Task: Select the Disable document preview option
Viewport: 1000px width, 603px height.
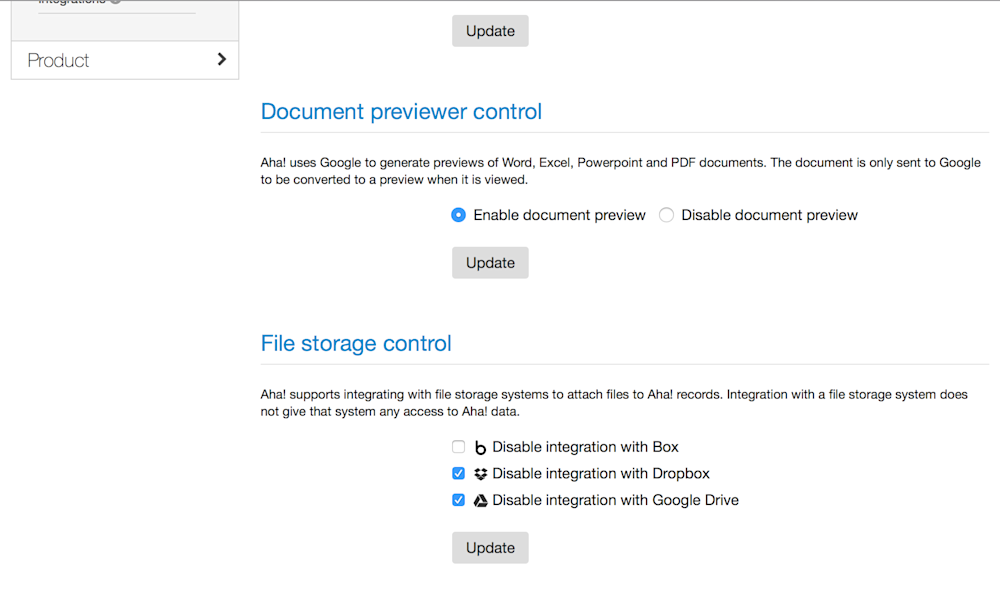Action: click(666, 215)
